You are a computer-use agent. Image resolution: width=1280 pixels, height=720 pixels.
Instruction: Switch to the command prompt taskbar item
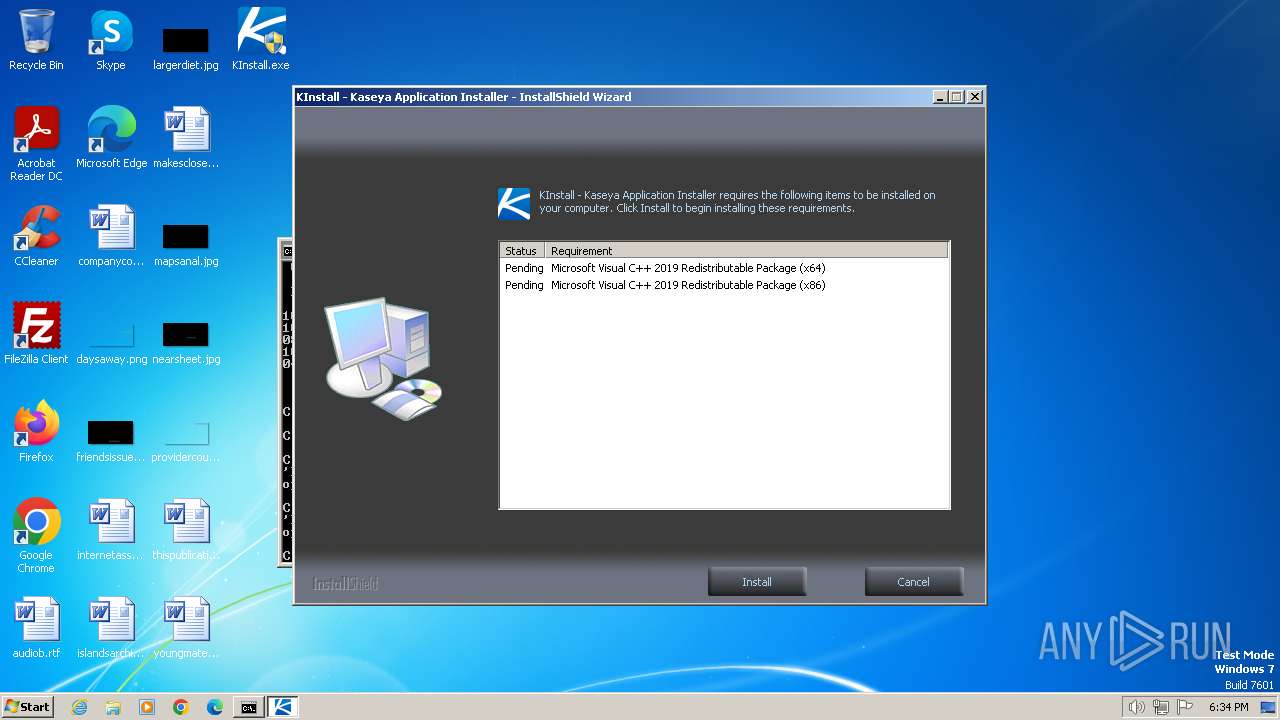pos(248,707)
